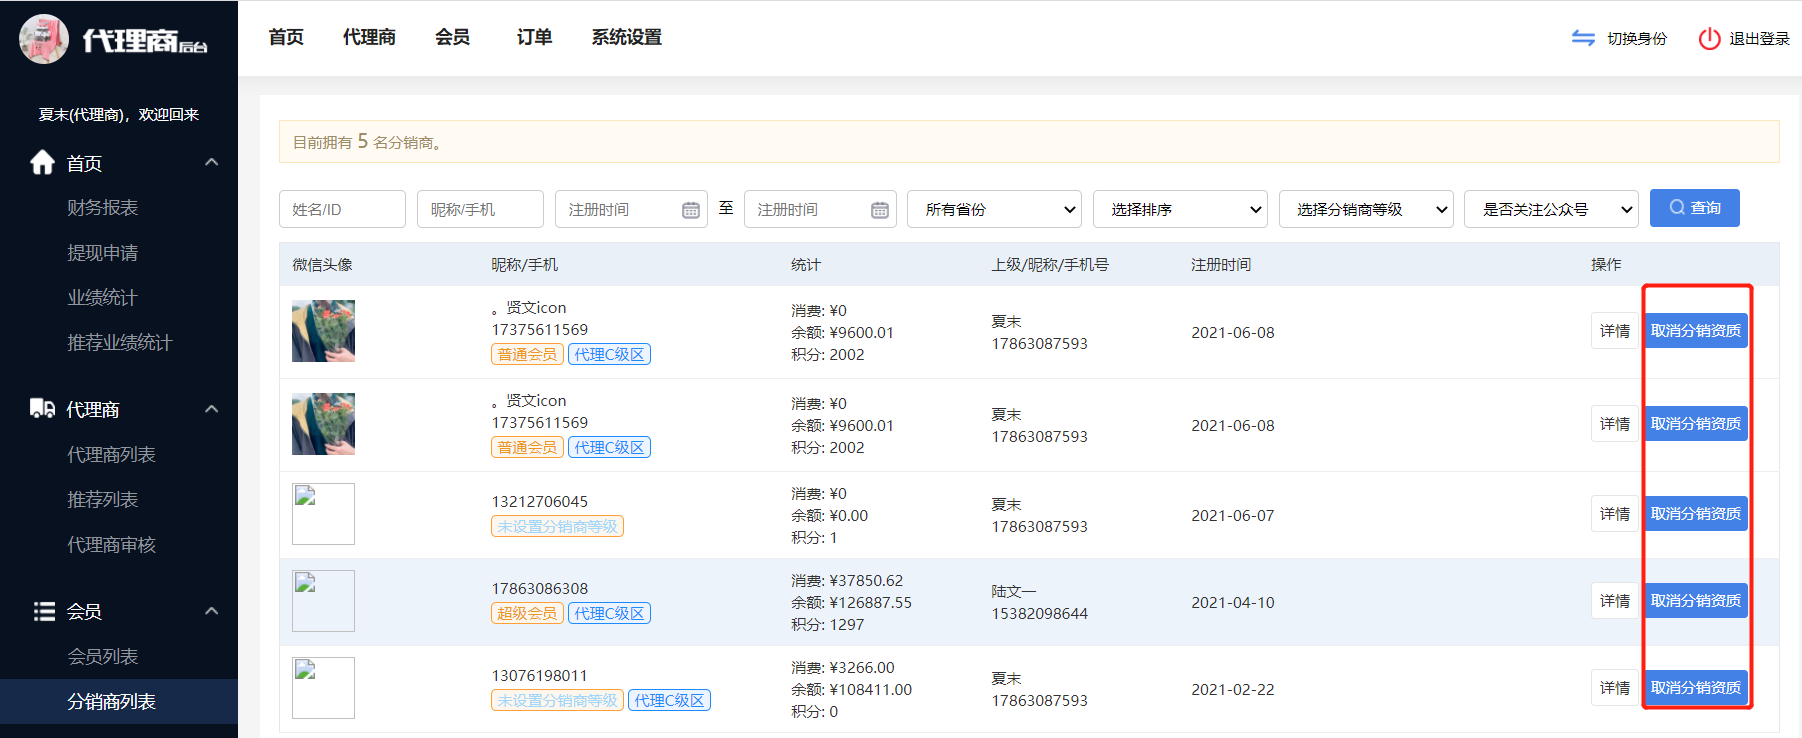1802x738 pixels.
Task: Open the 所有省份 province dropdown
Action: pos(993,209)
